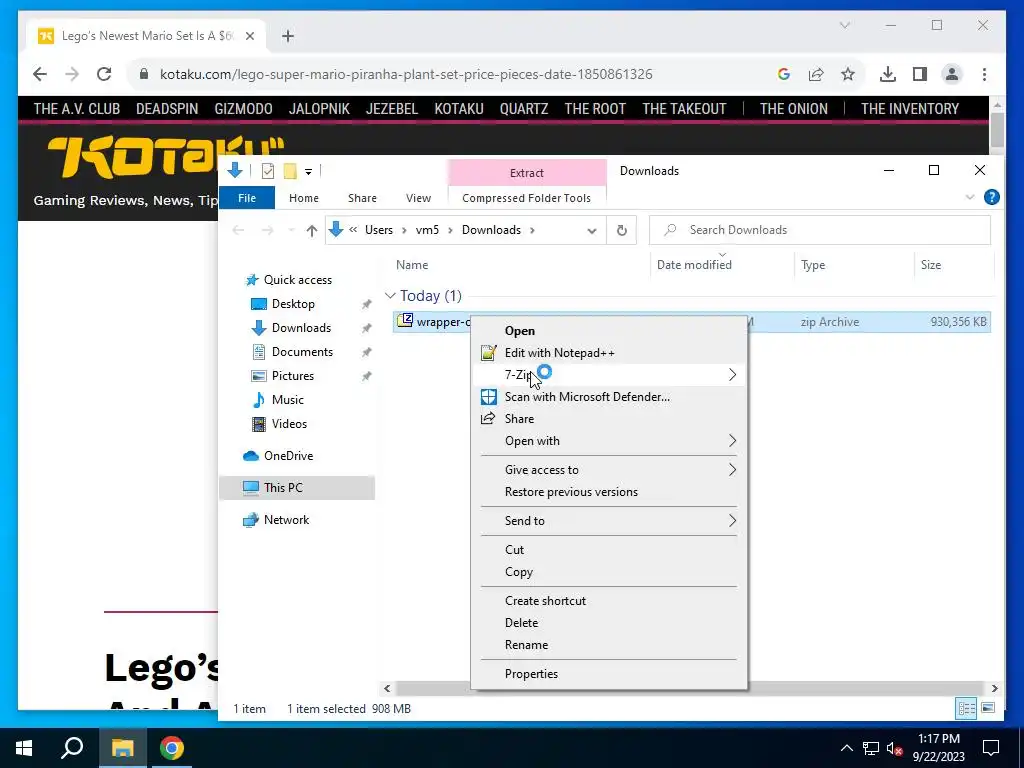Click the Chrome forward arrow
This screenshot has width=1024, height=768.
tap(72, 74)
